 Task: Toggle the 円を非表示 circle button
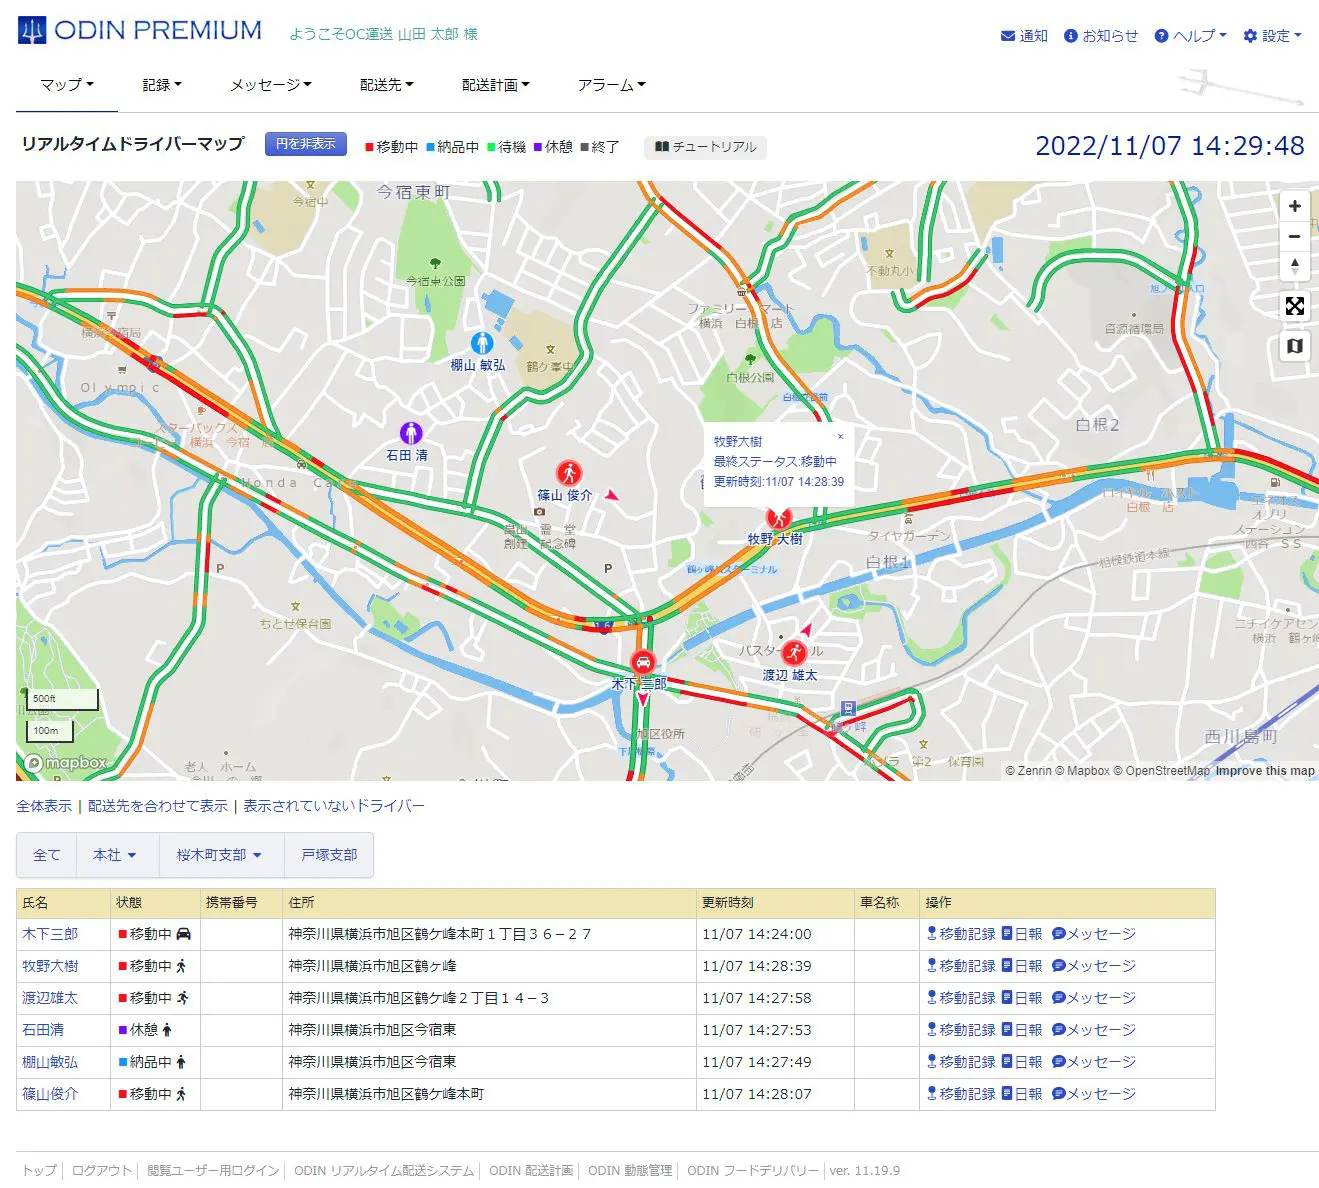(x=305, y=144)
